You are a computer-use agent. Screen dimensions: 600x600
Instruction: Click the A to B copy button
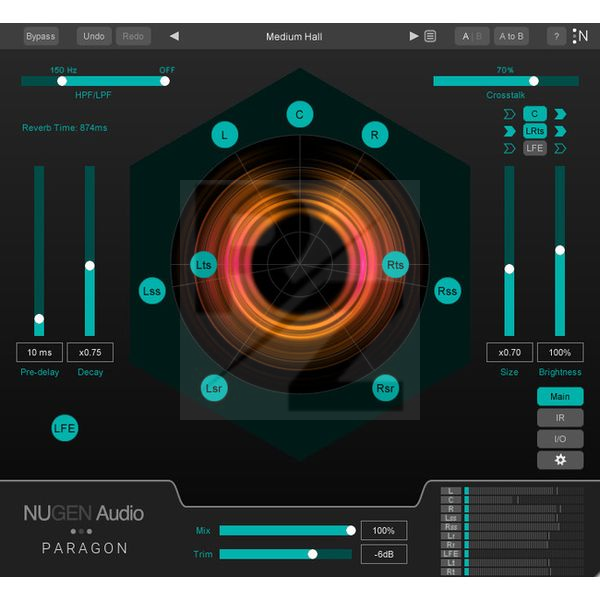pyautogui.click(x=511, y=36)
